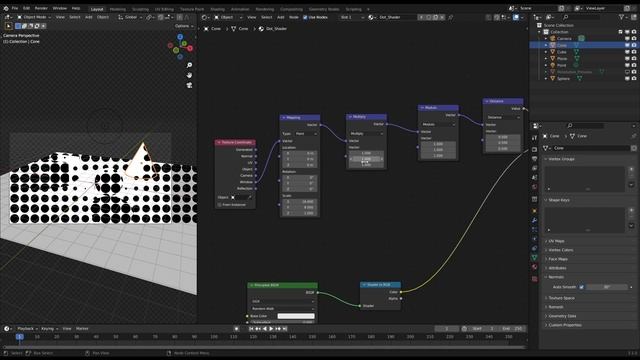Screen dimensions: 640x360
Task: Add a vertex group with plus button
Action: click(x=631, y=169)
